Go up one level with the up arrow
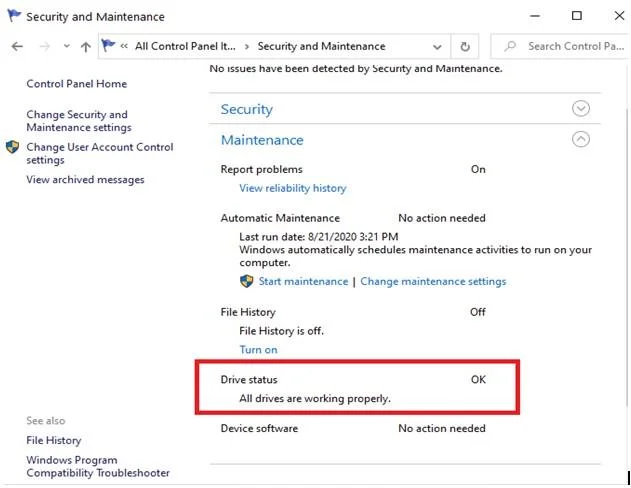Screen dimensions: 631x488 pos(85,47)
